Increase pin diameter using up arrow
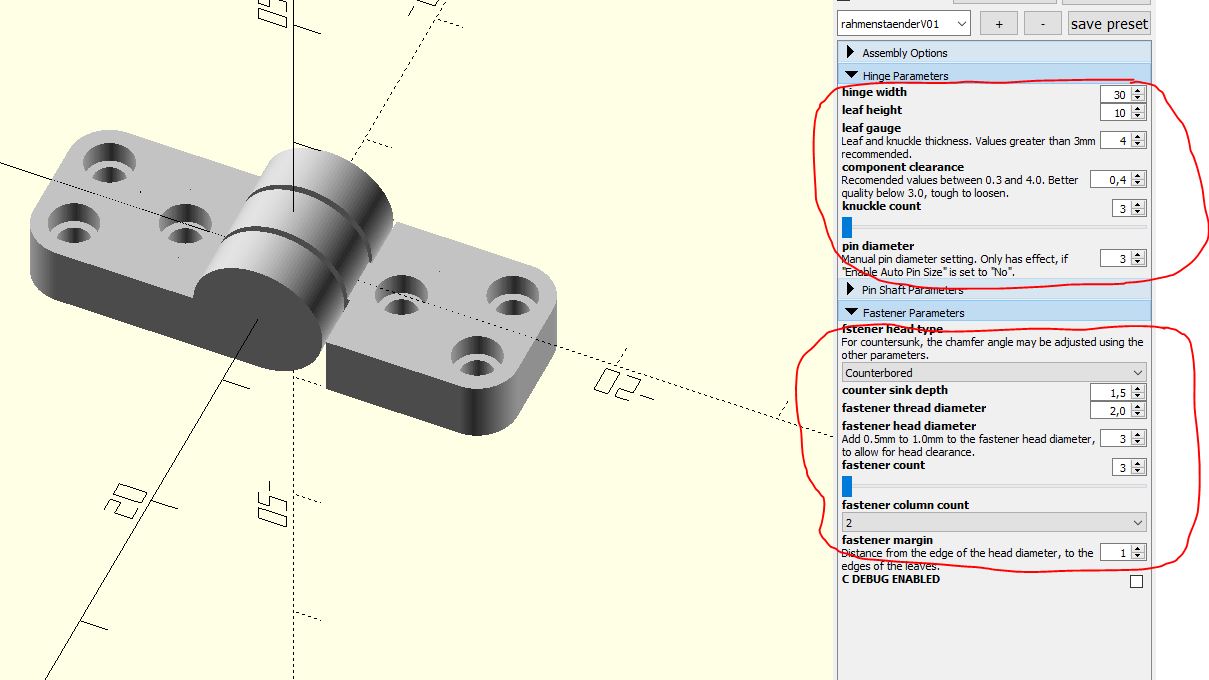 1139,254
